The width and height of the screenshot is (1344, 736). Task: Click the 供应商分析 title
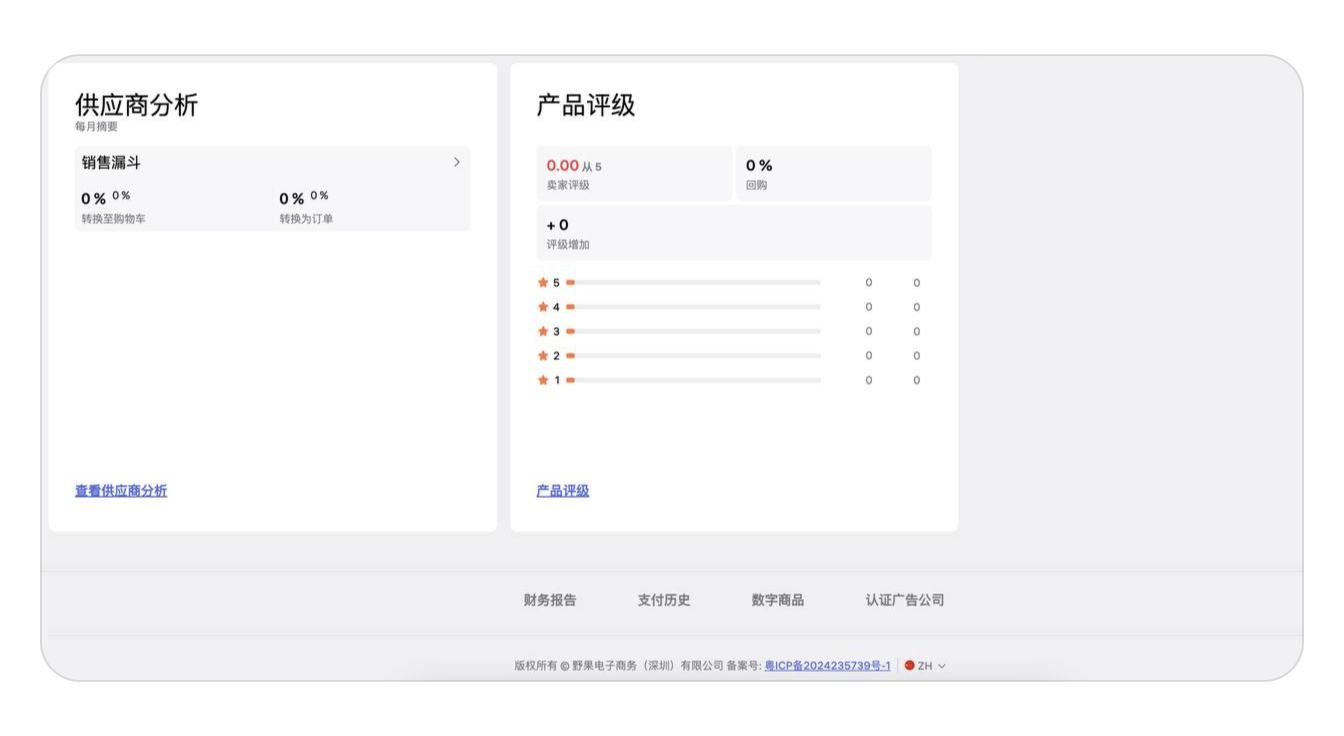[x=137, y=105]
